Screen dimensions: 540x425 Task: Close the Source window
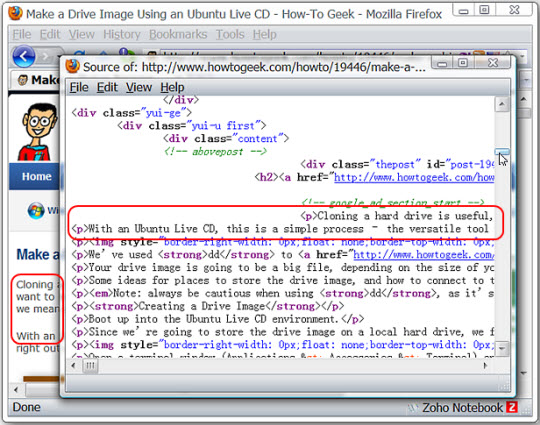point(493,62)
